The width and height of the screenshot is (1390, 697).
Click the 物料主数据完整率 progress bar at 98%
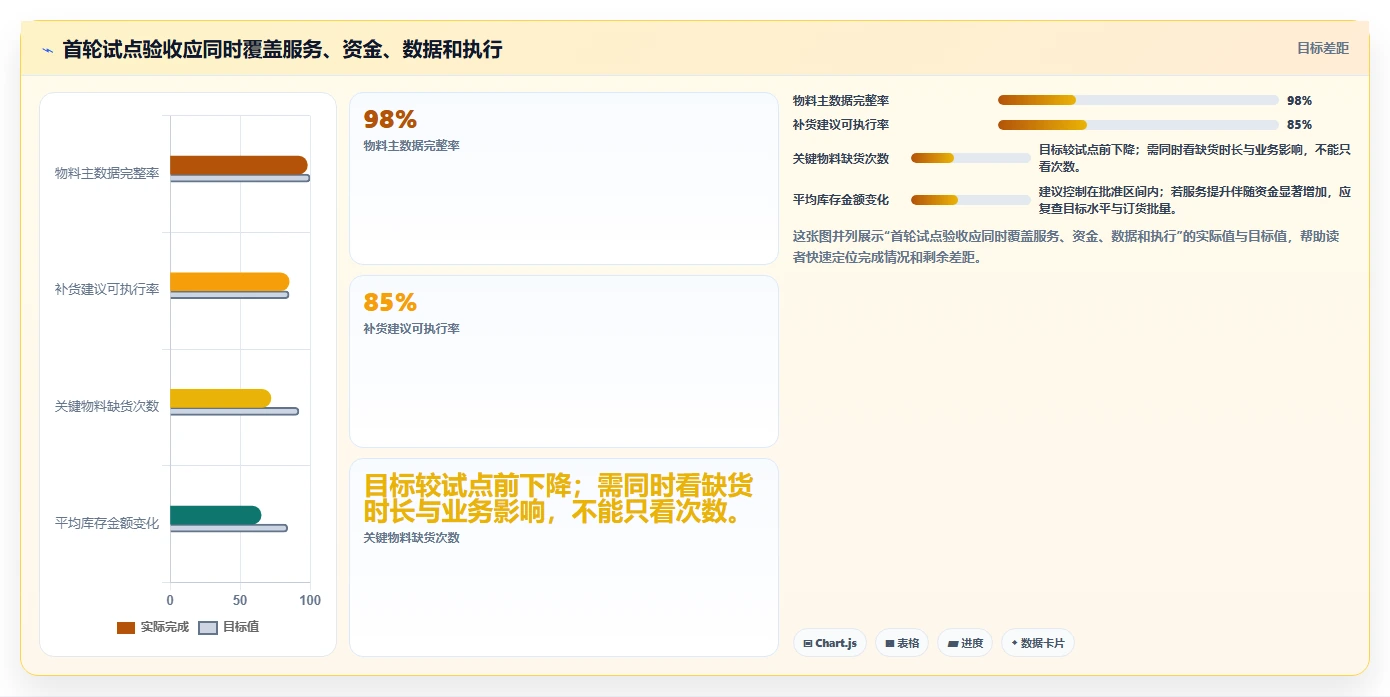point(1138,100)
